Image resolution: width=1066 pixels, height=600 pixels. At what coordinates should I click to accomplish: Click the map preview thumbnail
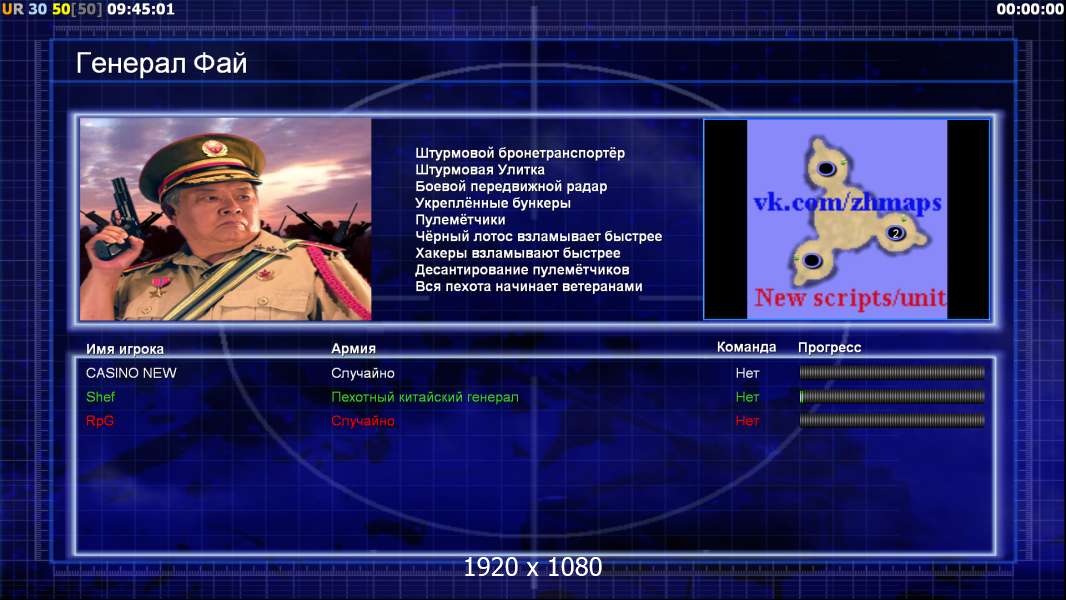point(846,219)
